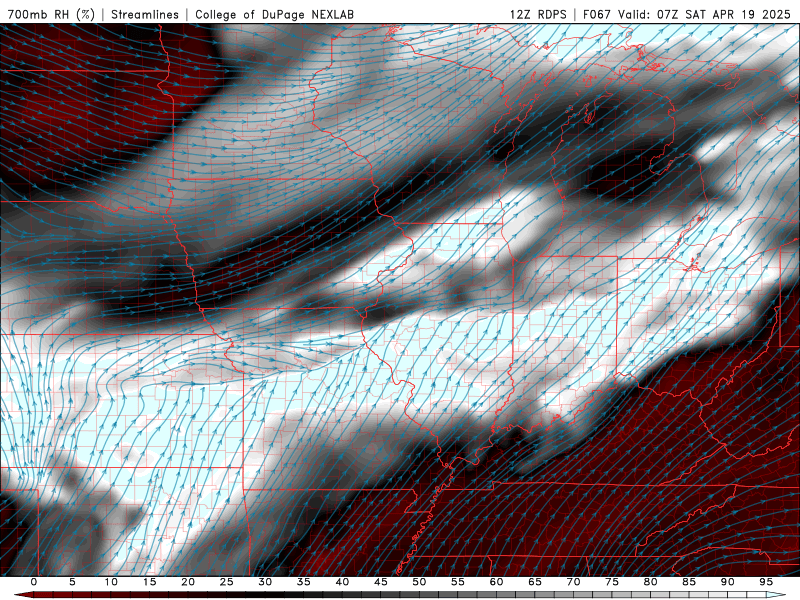Select the "40" color scale label
This screenshot has height=600, width=800.
(x=342, y=582)
